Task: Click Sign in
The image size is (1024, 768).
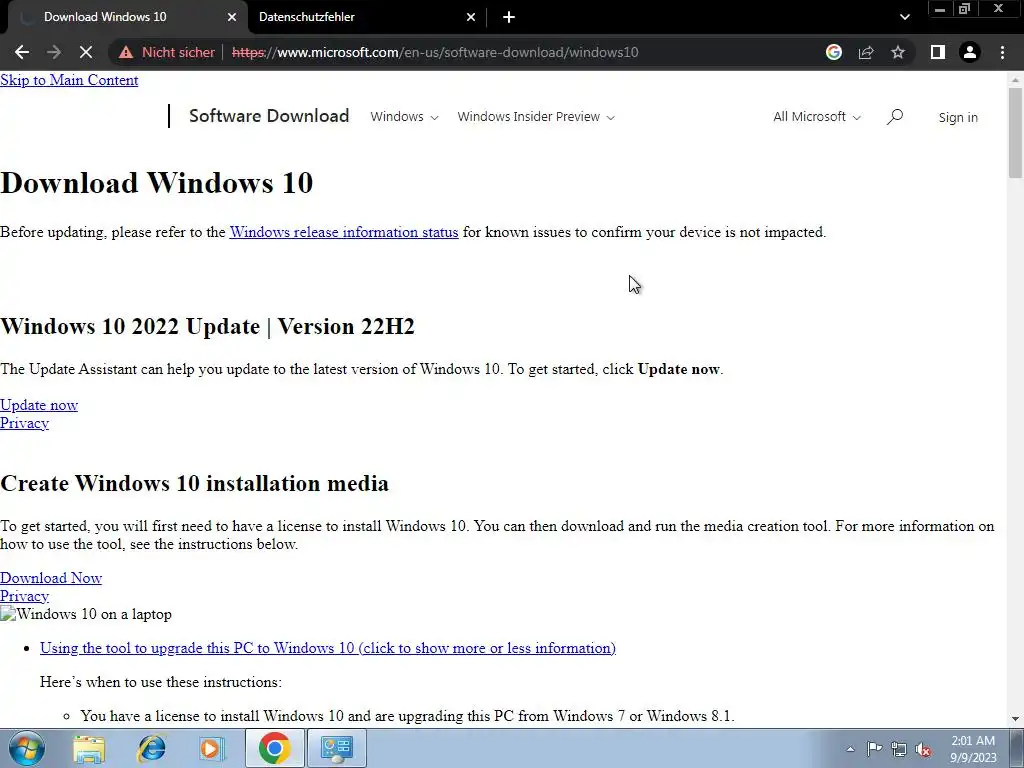Action: coord(958,118)
